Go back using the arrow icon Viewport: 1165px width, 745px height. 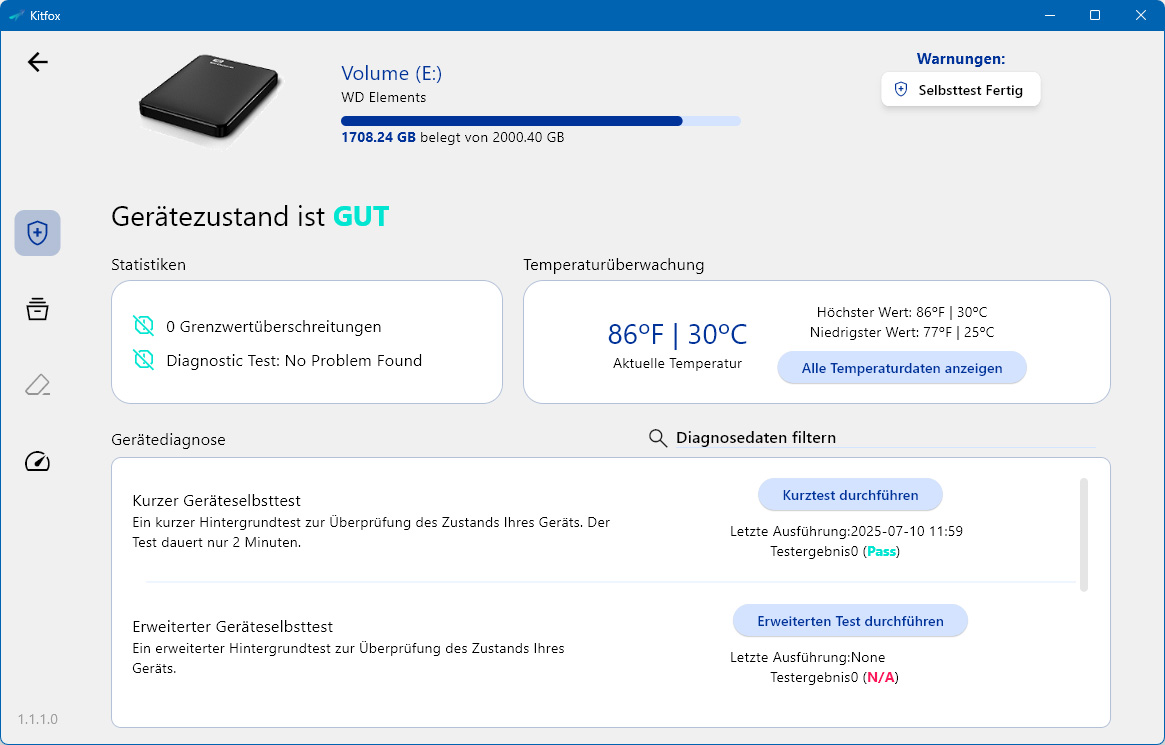pos(38,62)
